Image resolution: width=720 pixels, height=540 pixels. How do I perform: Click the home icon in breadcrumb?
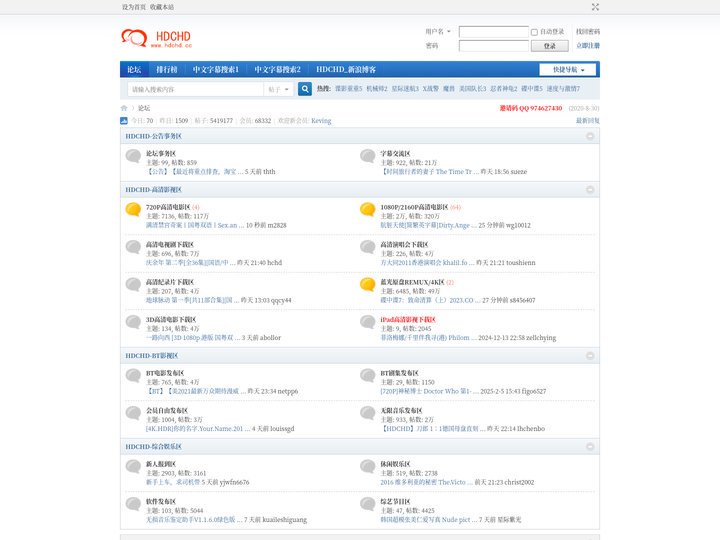point(124,108)
